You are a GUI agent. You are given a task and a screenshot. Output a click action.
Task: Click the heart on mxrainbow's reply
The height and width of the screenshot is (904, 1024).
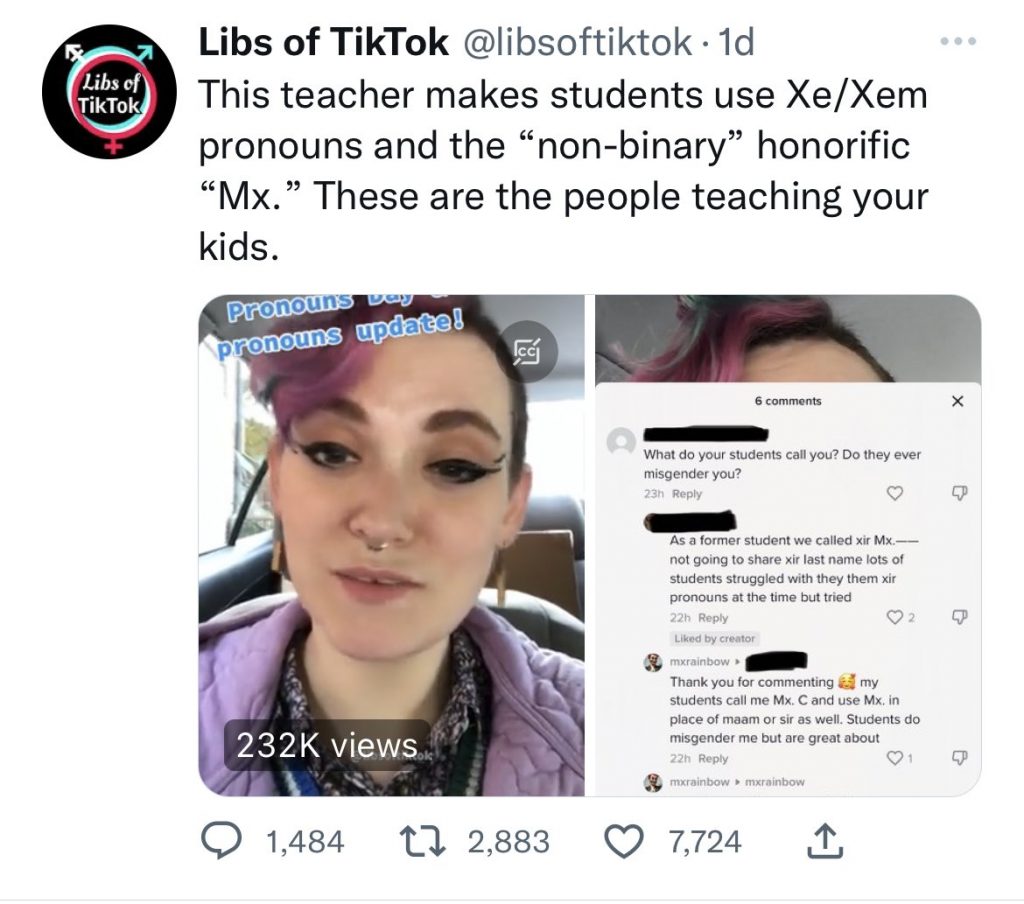coord(895,758)
